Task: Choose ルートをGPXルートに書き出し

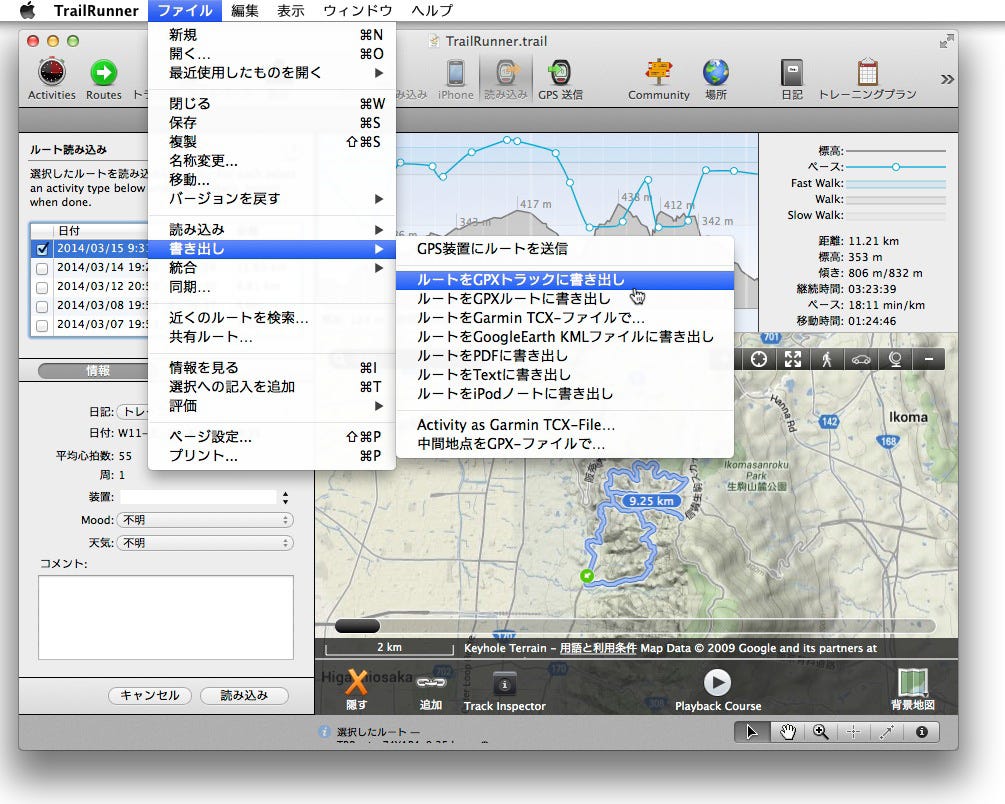Action: 565,299
